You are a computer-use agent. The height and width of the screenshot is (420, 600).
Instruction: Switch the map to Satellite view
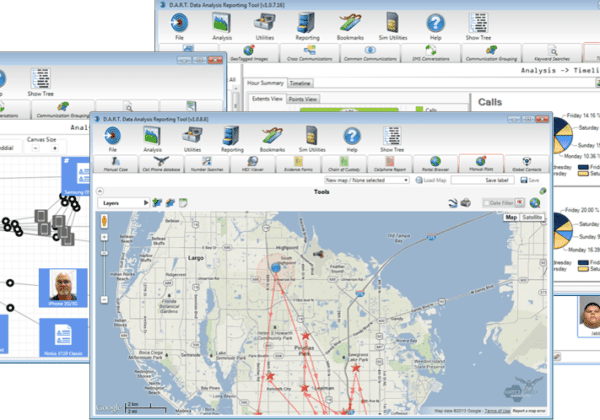coord(532,217)
